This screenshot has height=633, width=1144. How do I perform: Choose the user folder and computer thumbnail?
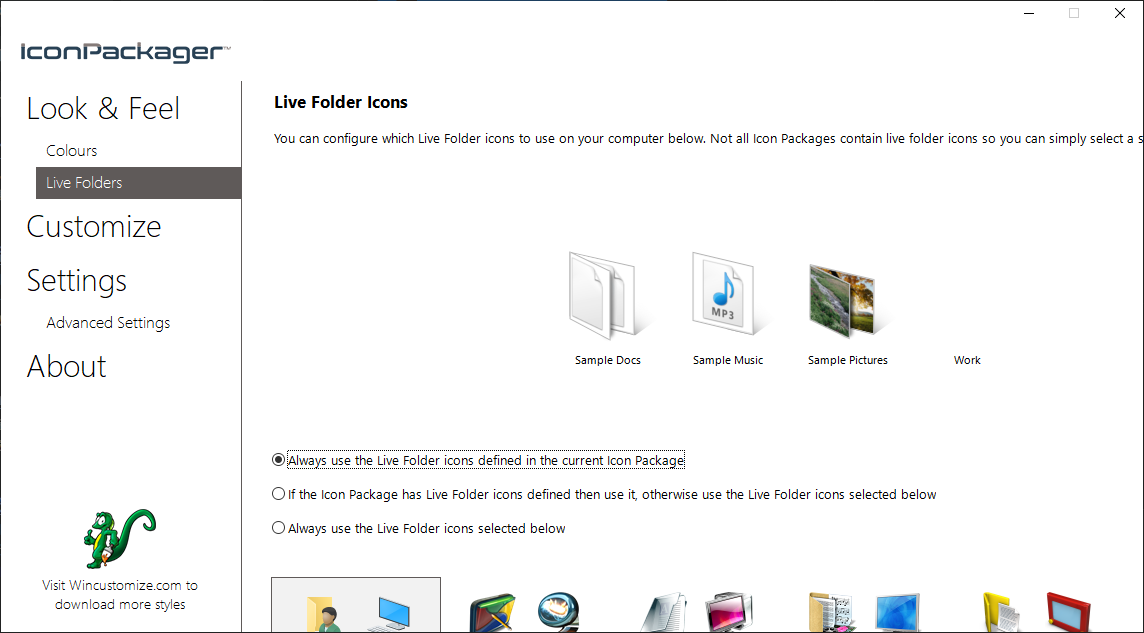point(356,608)
